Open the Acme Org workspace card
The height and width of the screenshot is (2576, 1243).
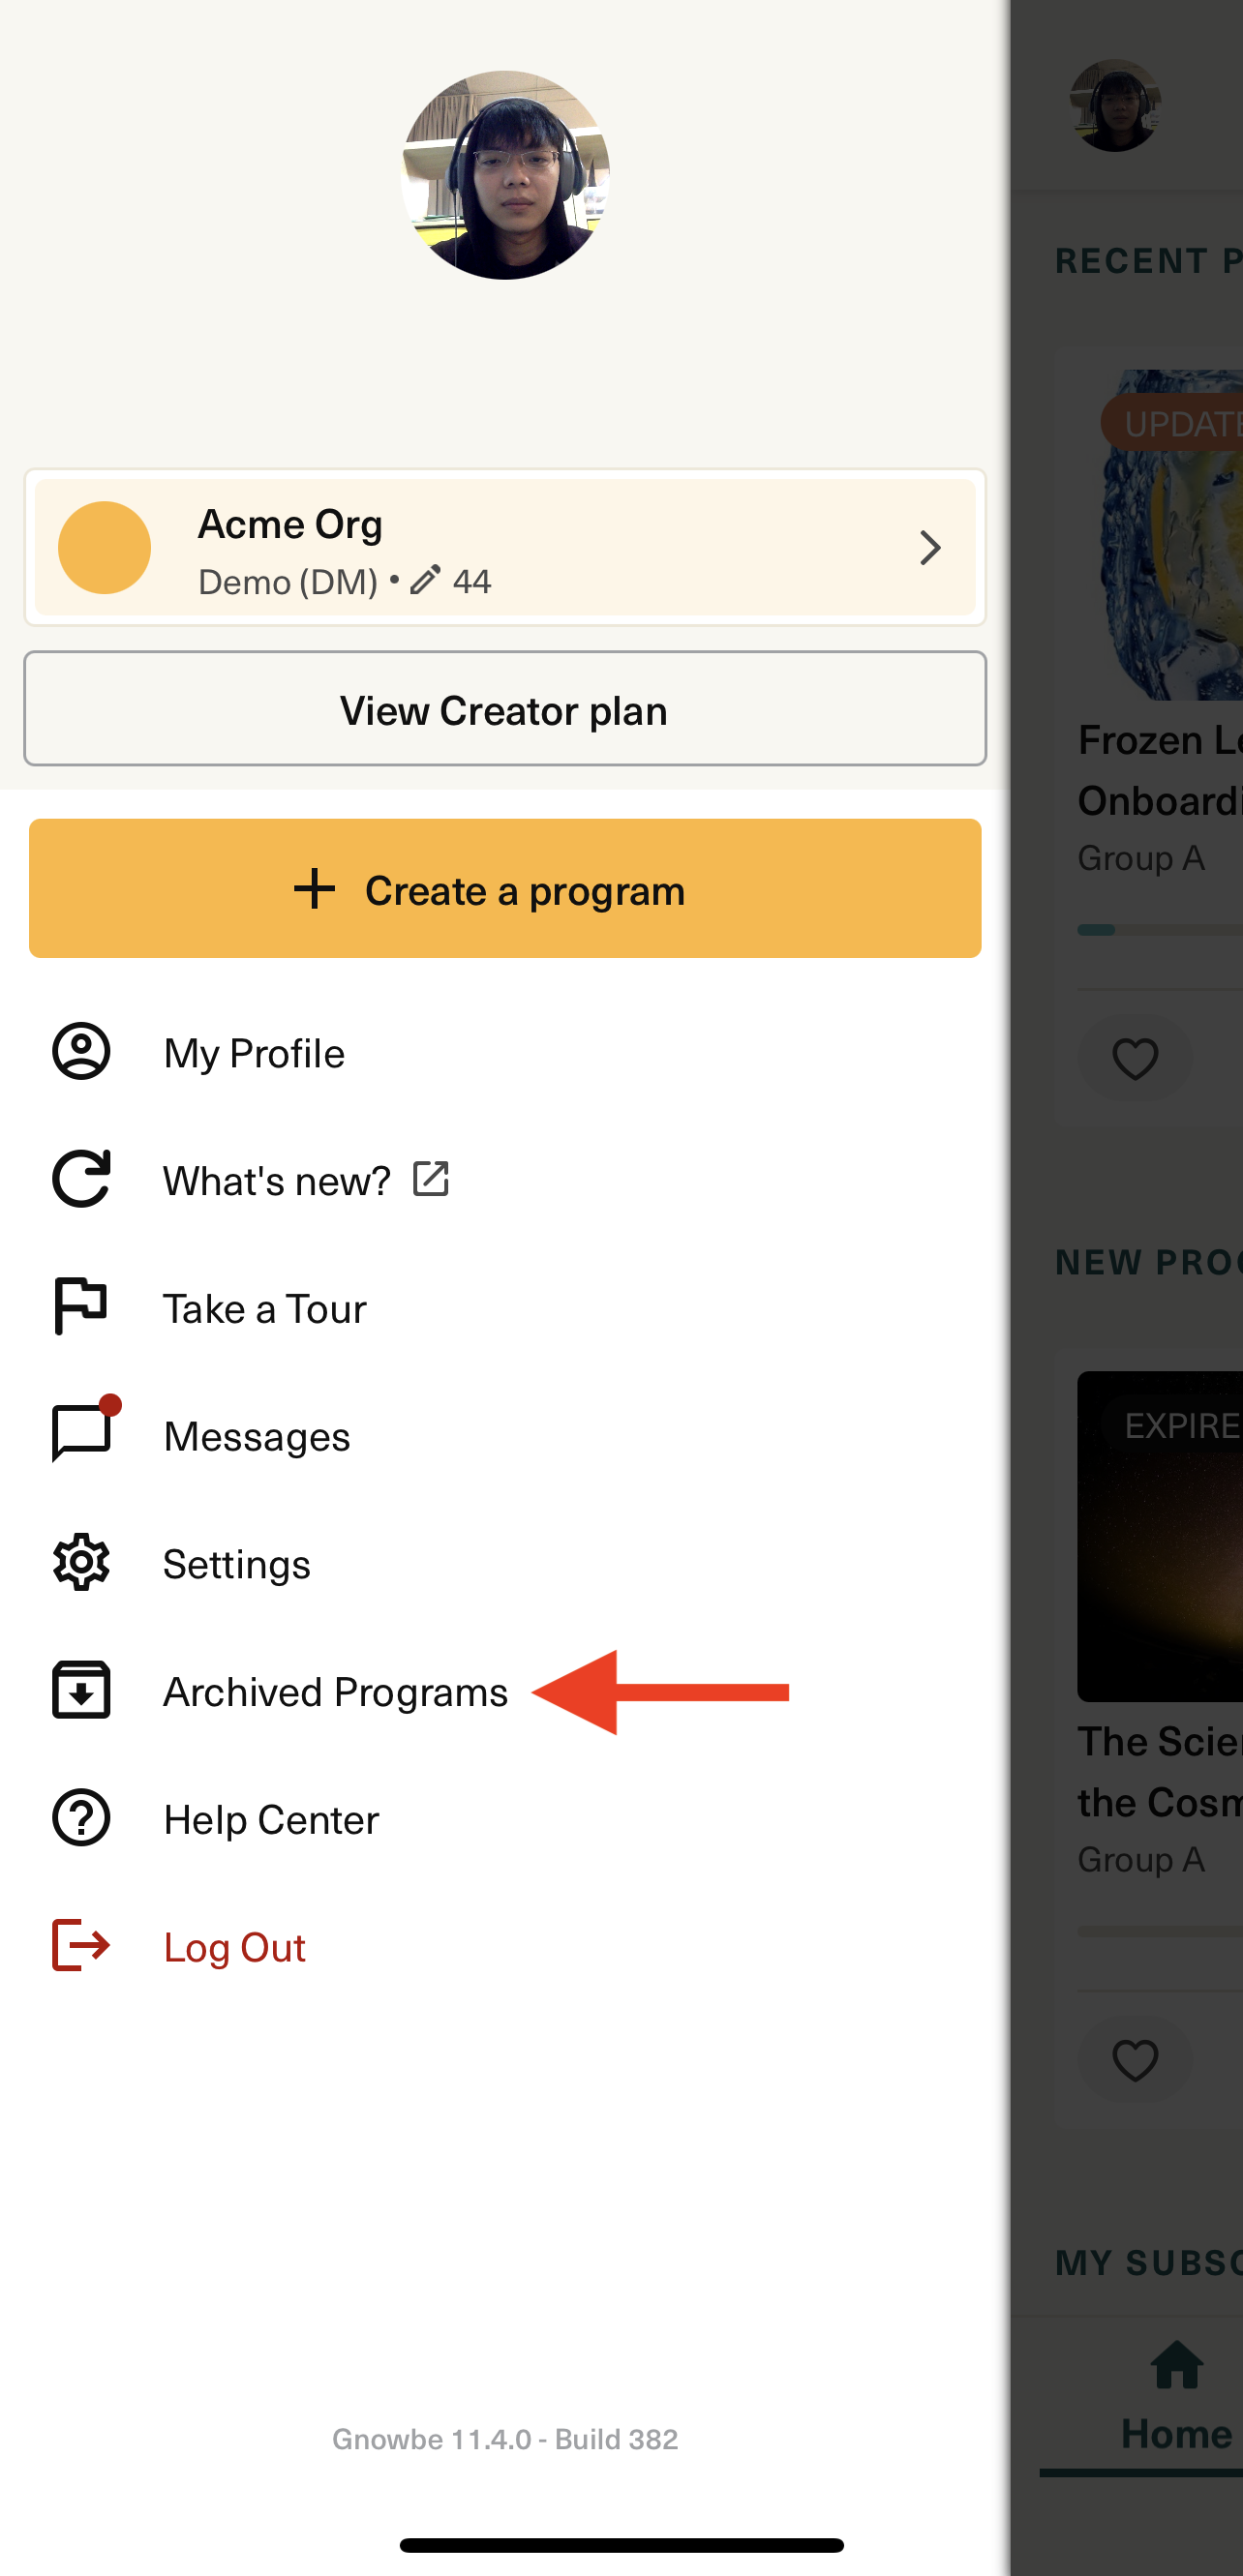coord(505,548)
